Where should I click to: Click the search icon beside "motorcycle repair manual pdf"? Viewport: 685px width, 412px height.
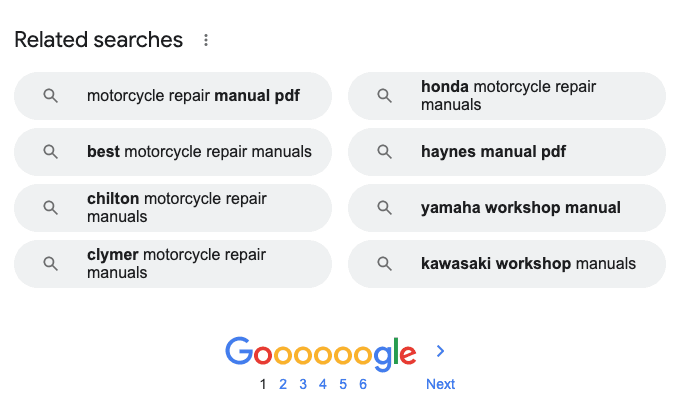51,96
